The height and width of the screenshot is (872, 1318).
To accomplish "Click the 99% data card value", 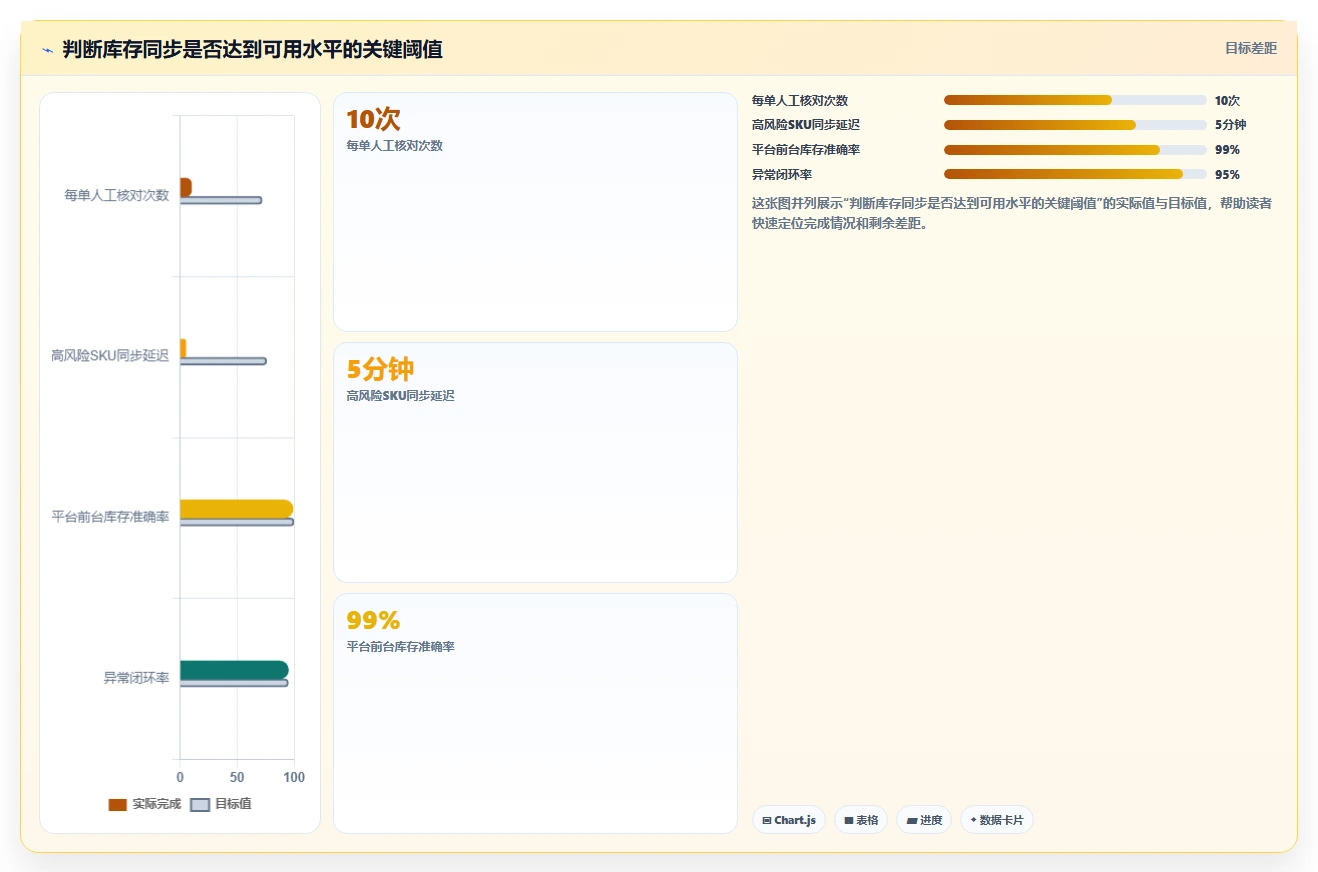I will click(373, 620).
